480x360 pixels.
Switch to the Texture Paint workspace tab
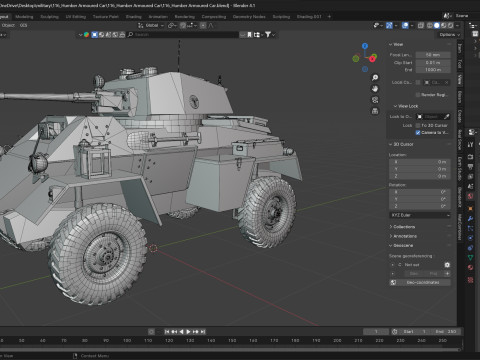coord(105,16)
